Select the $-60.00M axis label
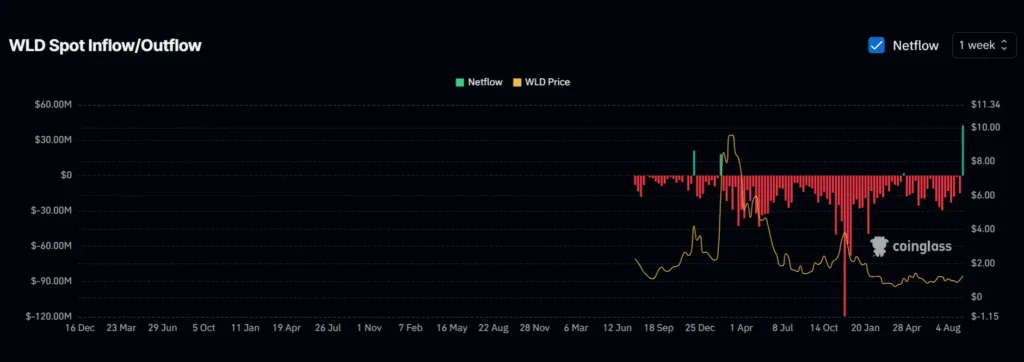 coord(52,246)
